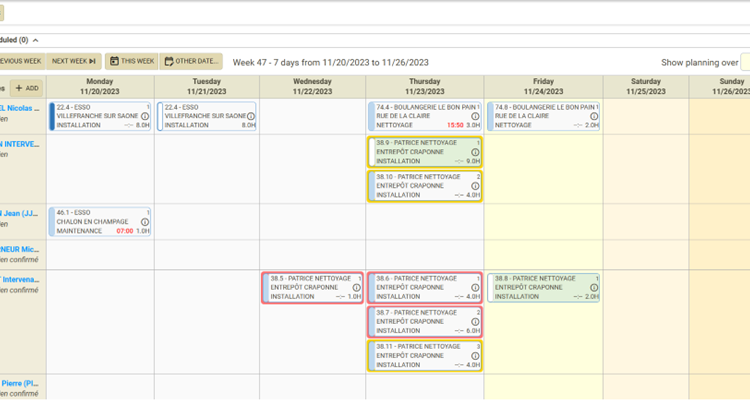Click red 07:00 time on 46.1 card
Image resolution: width=750 pixels, height=404 pixels.
click(x=125, y=231)
